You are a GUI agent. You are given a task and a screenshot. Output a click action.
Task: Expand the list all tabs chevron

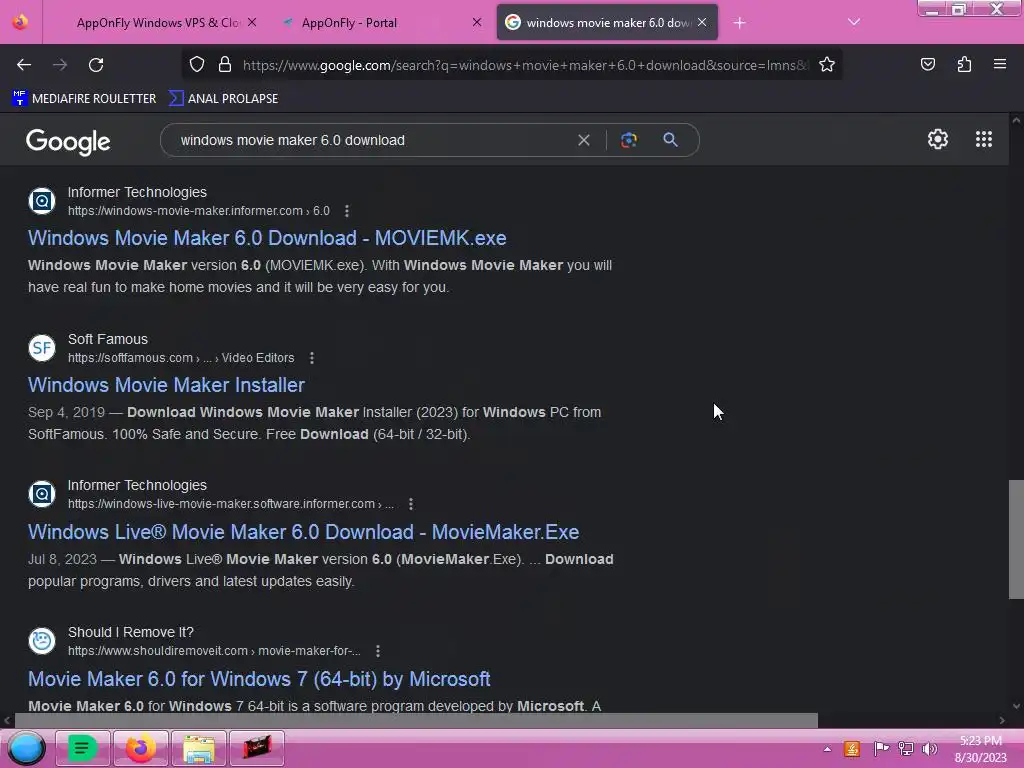(x=854, y=22)
